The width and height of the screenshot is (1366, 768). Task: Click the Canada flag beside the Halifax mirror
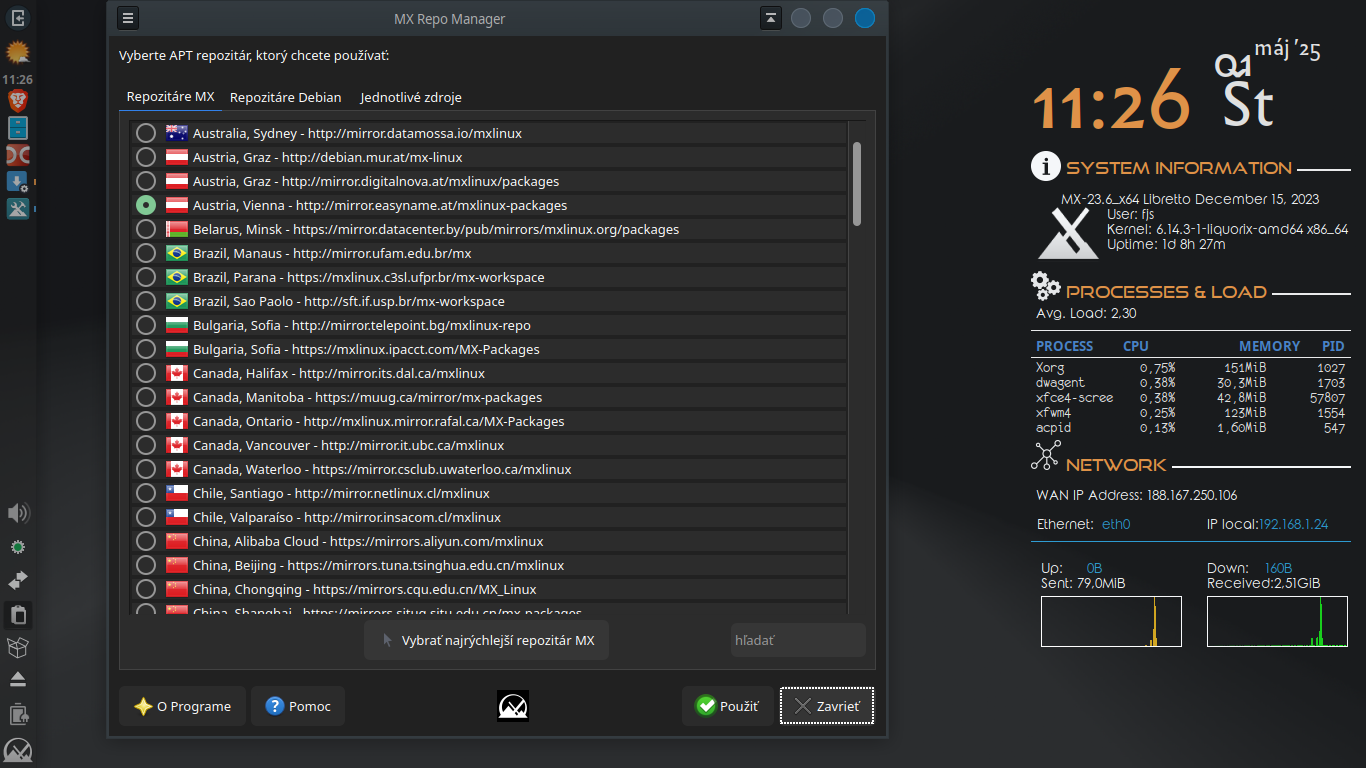(177, 373)
